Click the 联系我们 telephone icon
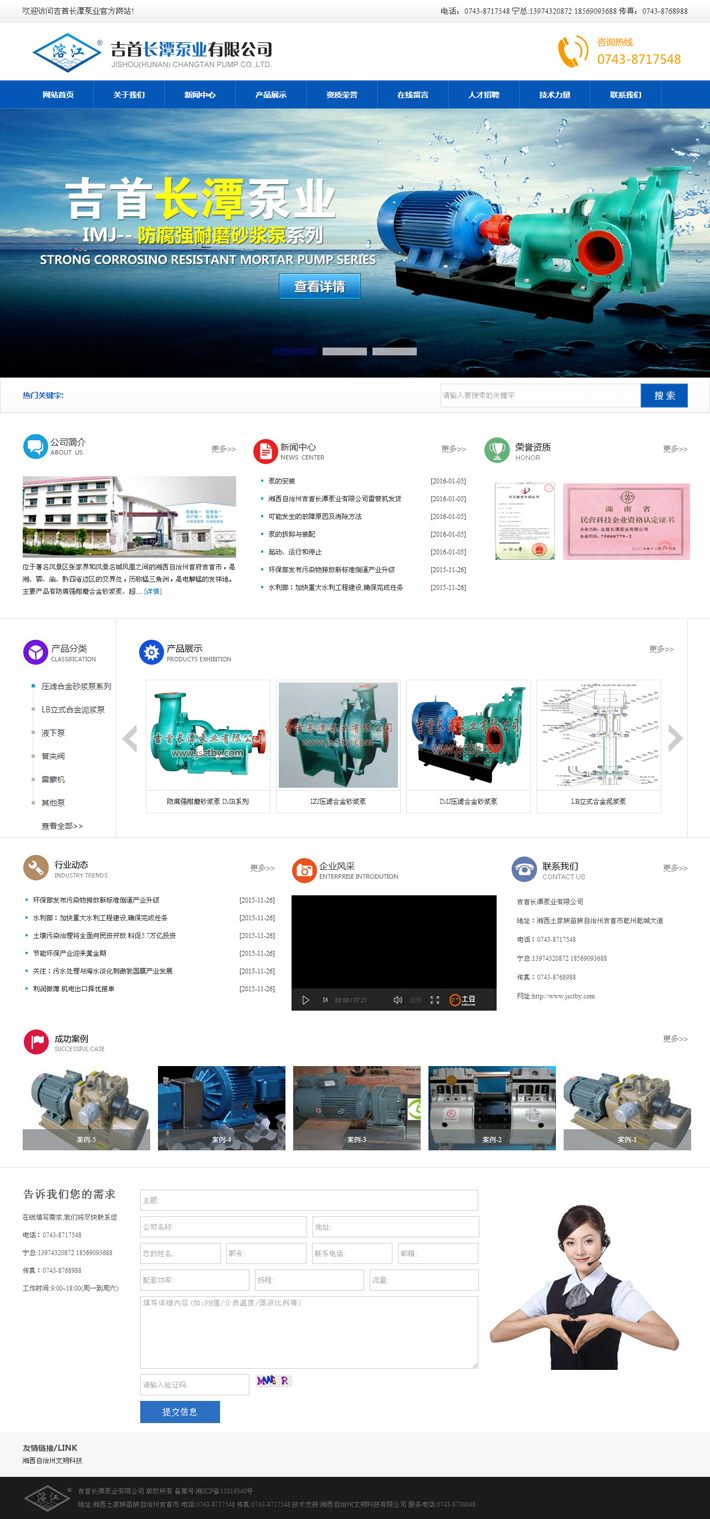The width and height of the screenshot is (710, 1519). tap(524, 869)
